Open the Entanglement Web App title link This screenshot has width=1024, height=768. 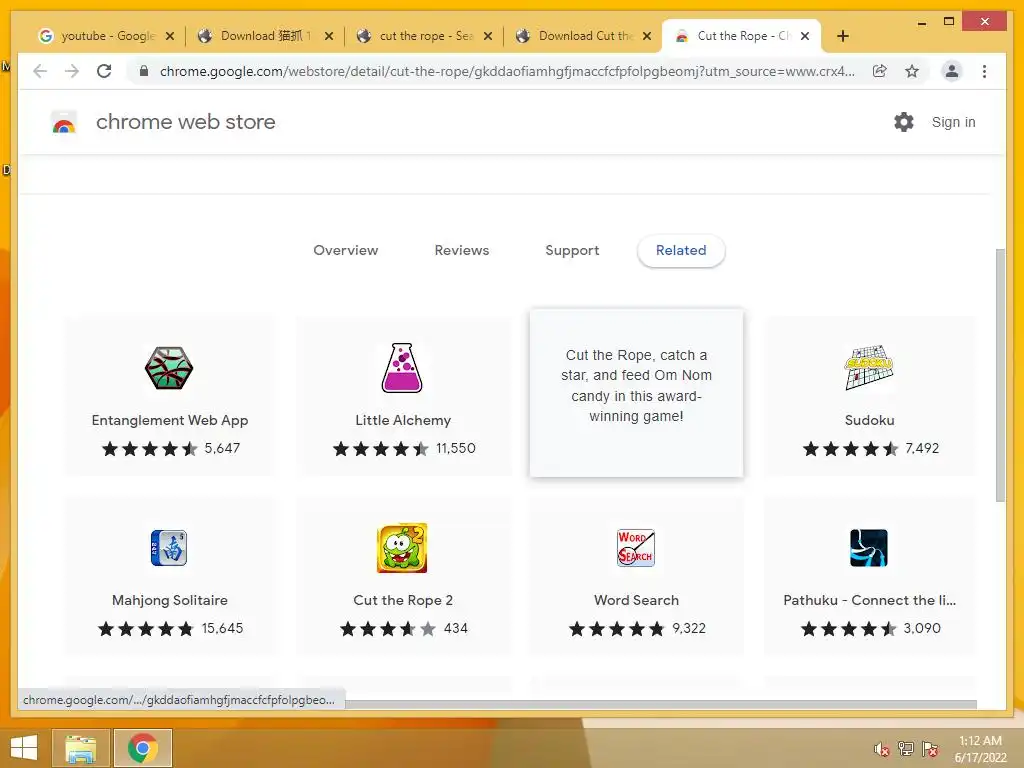click(x=170, y=421)
